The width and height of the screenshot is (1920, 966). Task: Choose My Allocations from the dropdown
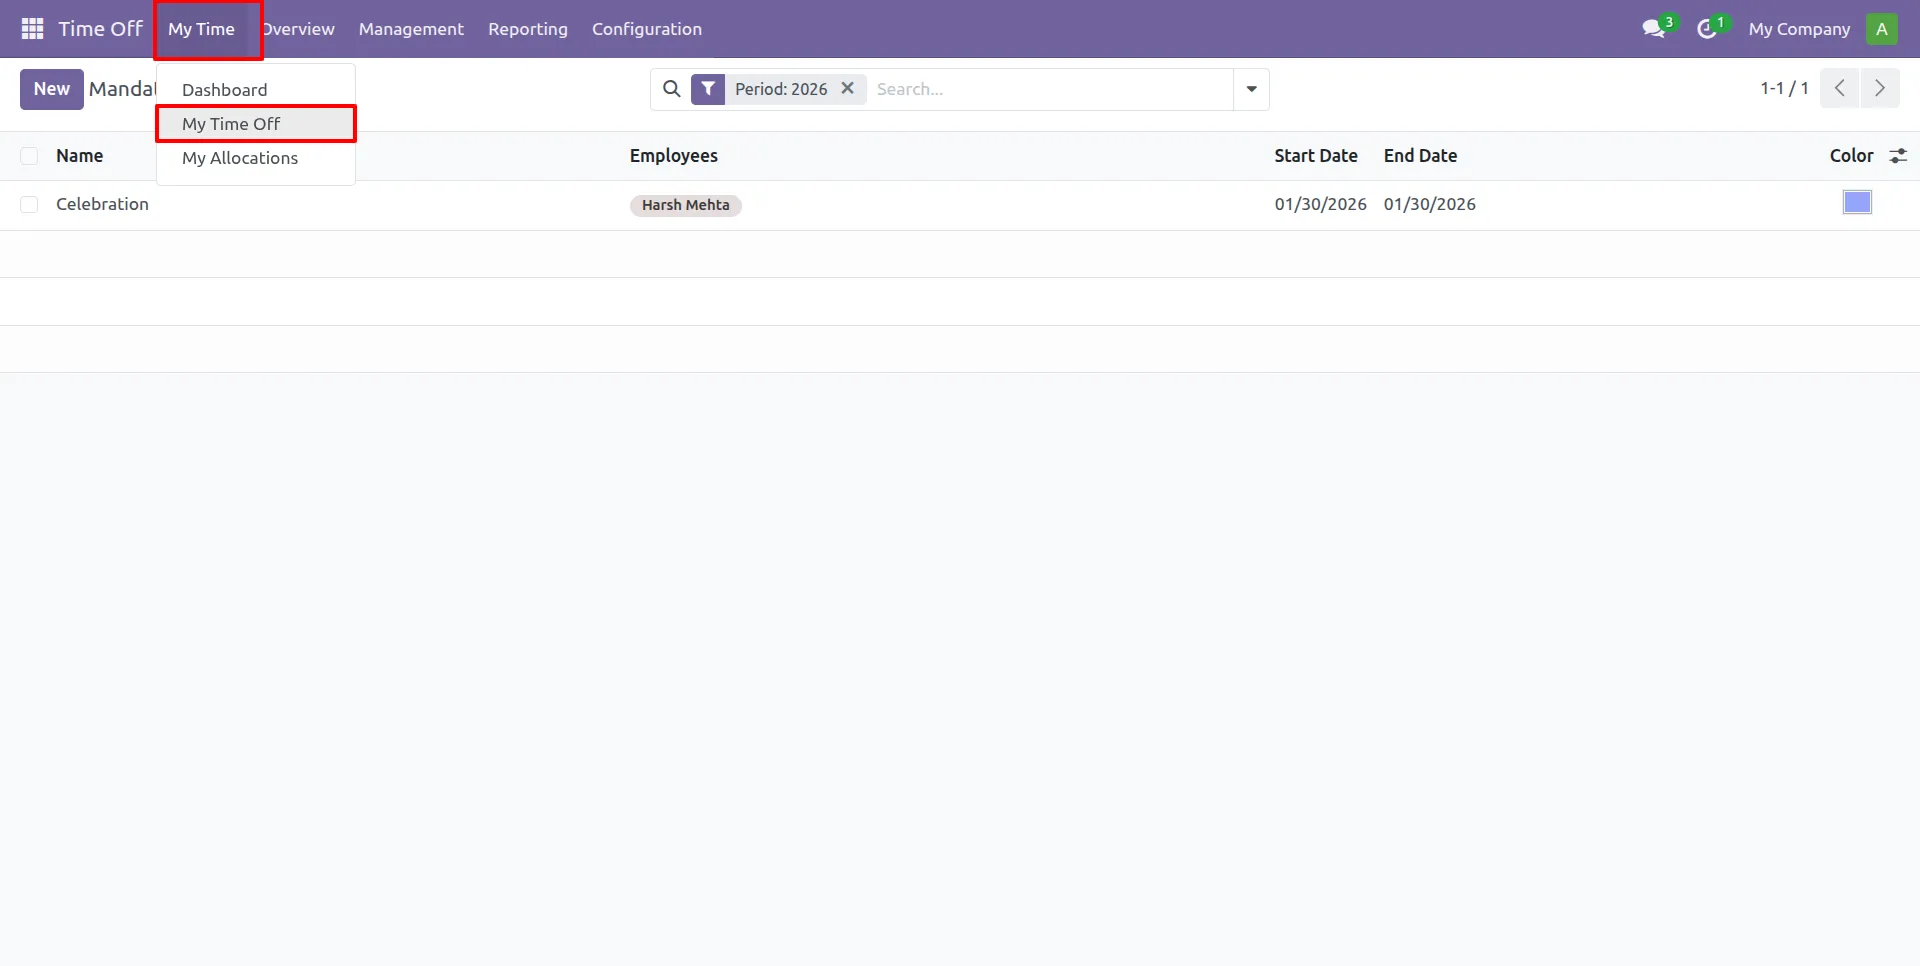tap(240, 158)
